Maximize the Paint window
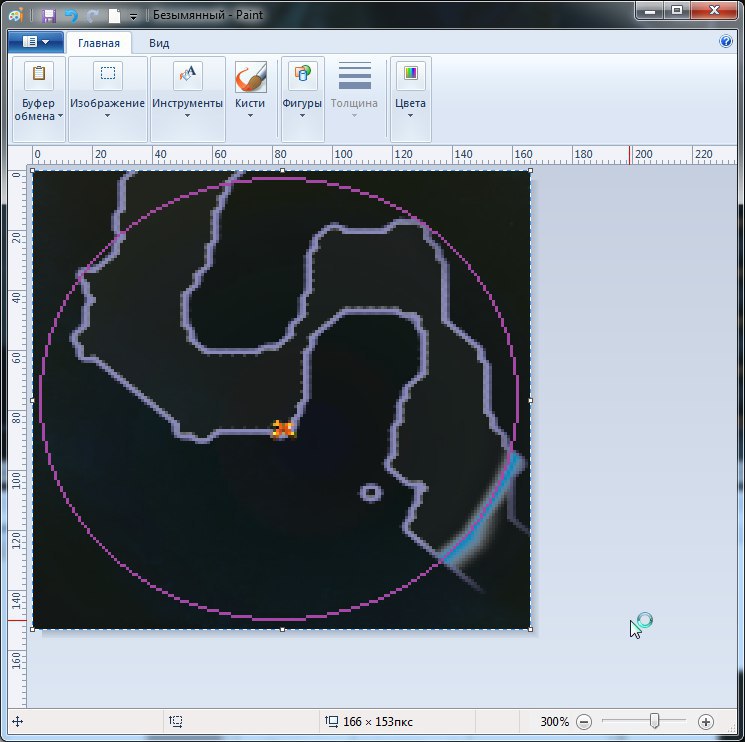Image resolution: width=745 pixels, height=742 pixels. [x=678, y=10]
